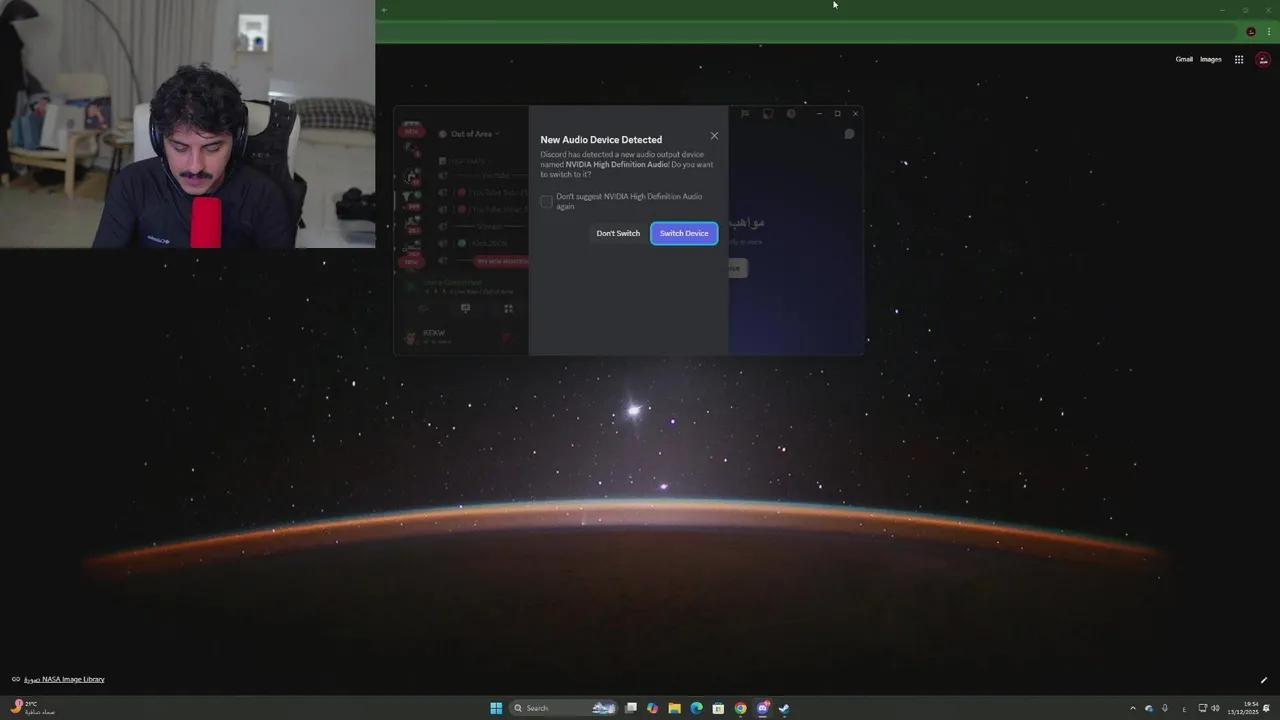The height and width of the screenshot is (720, 1280).
Task: Open Discord chat bubble icon
Action: coord(849,134)
